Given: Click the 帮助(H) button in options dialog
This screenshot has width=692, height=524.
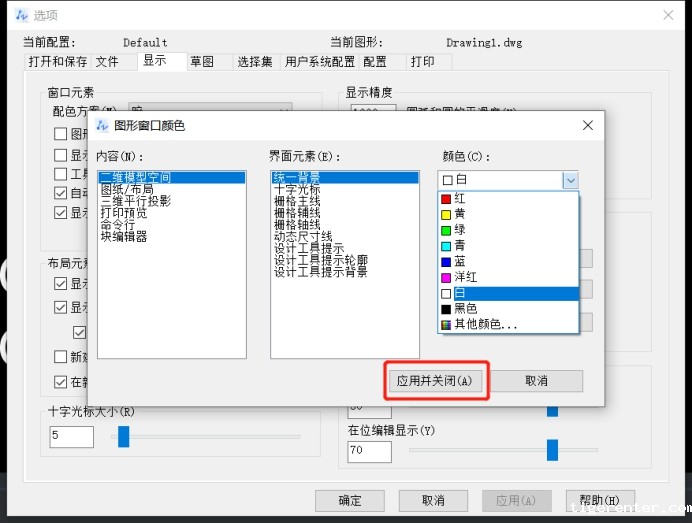Looking at the screenshot, I should coord(599,500).
